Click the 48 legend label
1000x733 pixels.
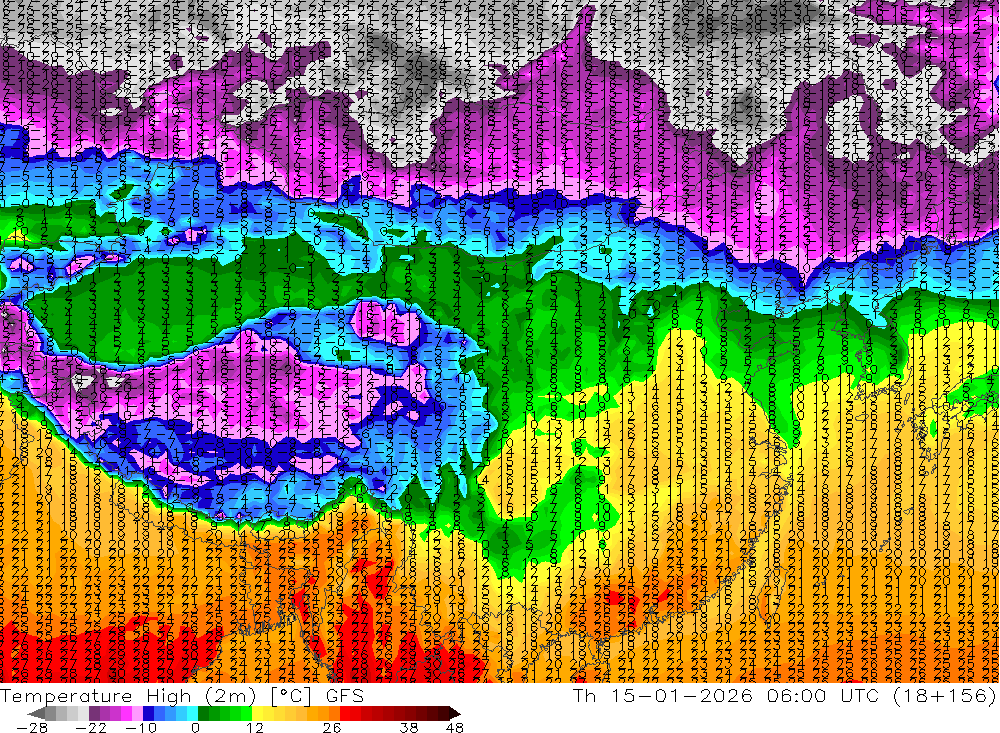(x=455, y=727)
